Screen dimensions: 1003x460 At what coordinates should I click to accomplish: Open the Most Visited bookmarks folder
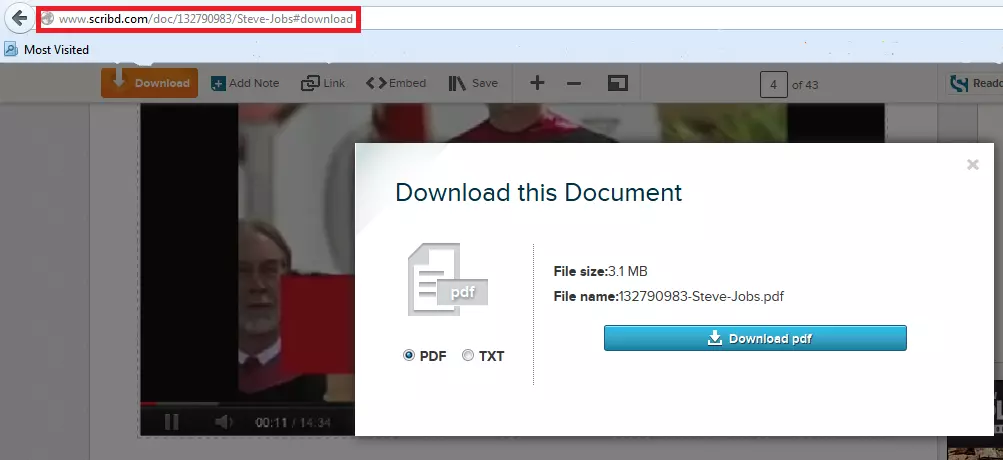(x=46, y=49)
